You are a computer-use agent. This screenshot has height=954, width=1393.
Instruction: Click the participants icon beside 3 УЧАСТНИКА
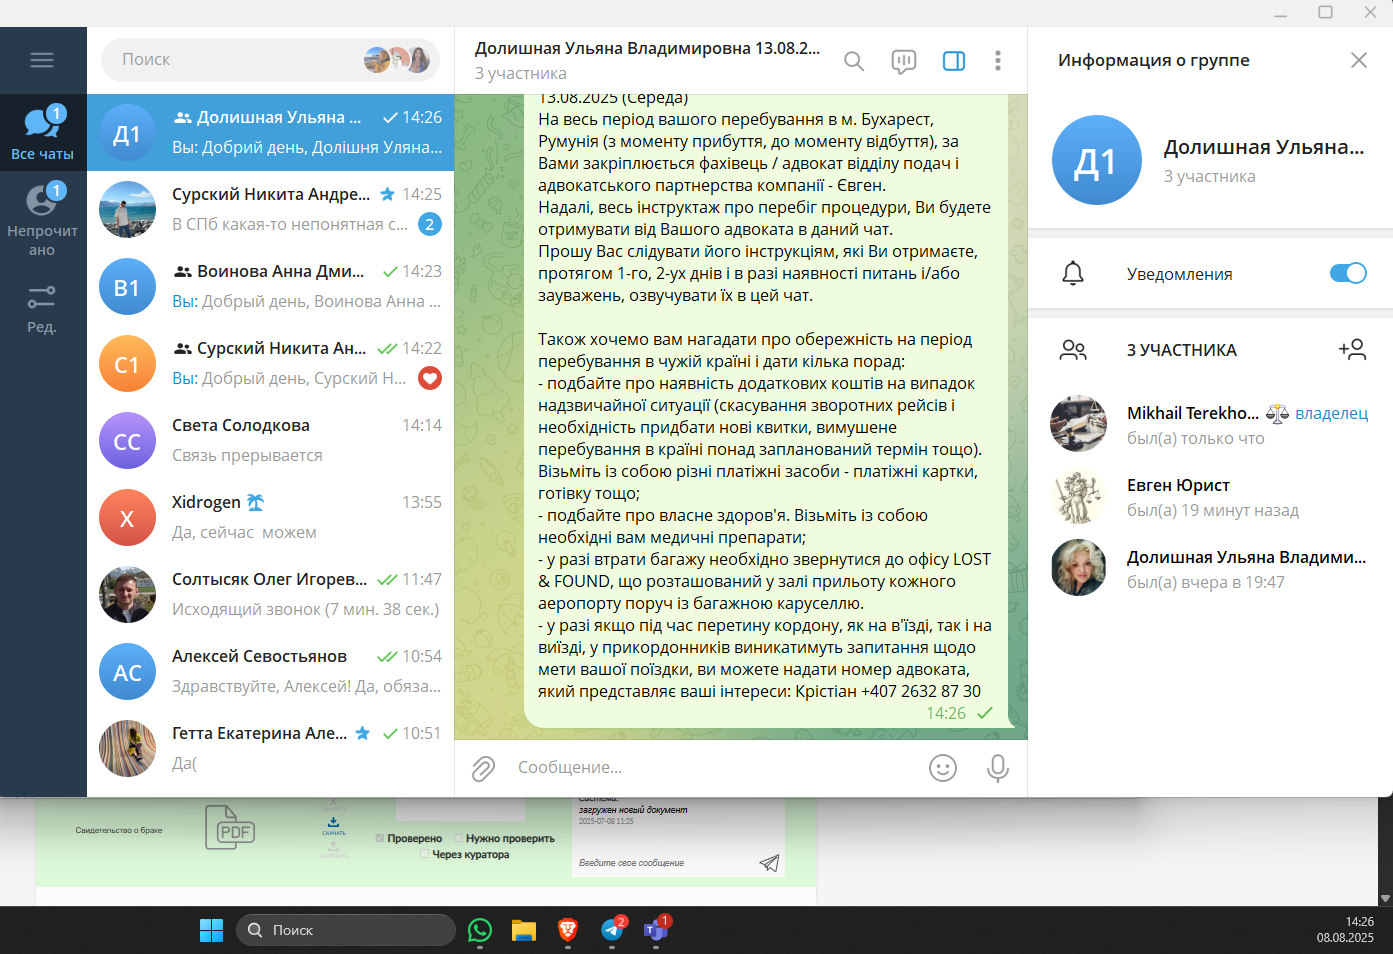pyautogui.click(x=1073, y=350)
